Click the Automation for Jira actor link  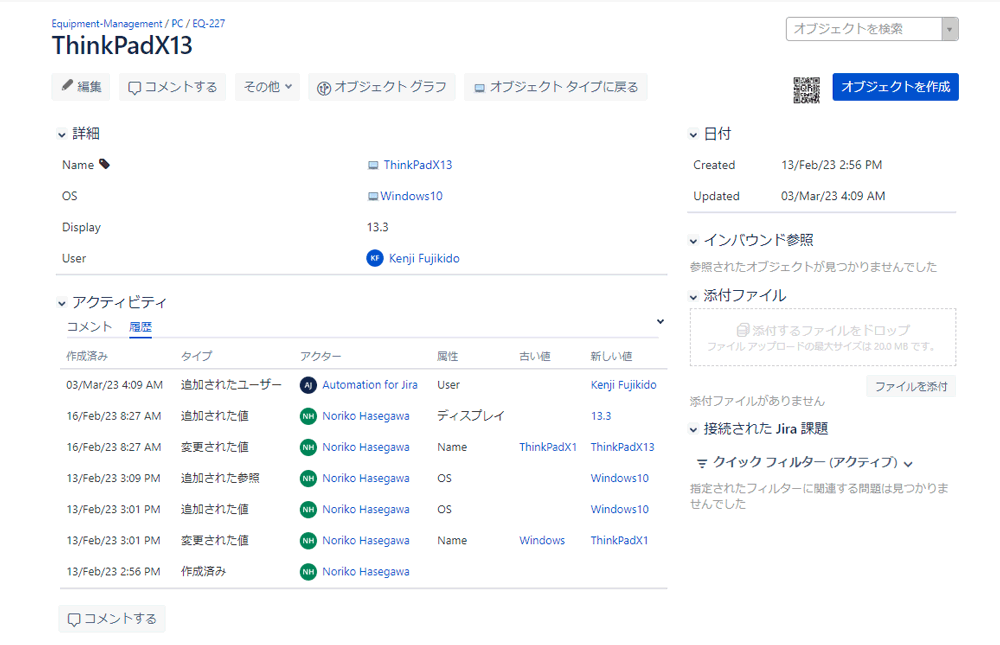tap(370, 385)
